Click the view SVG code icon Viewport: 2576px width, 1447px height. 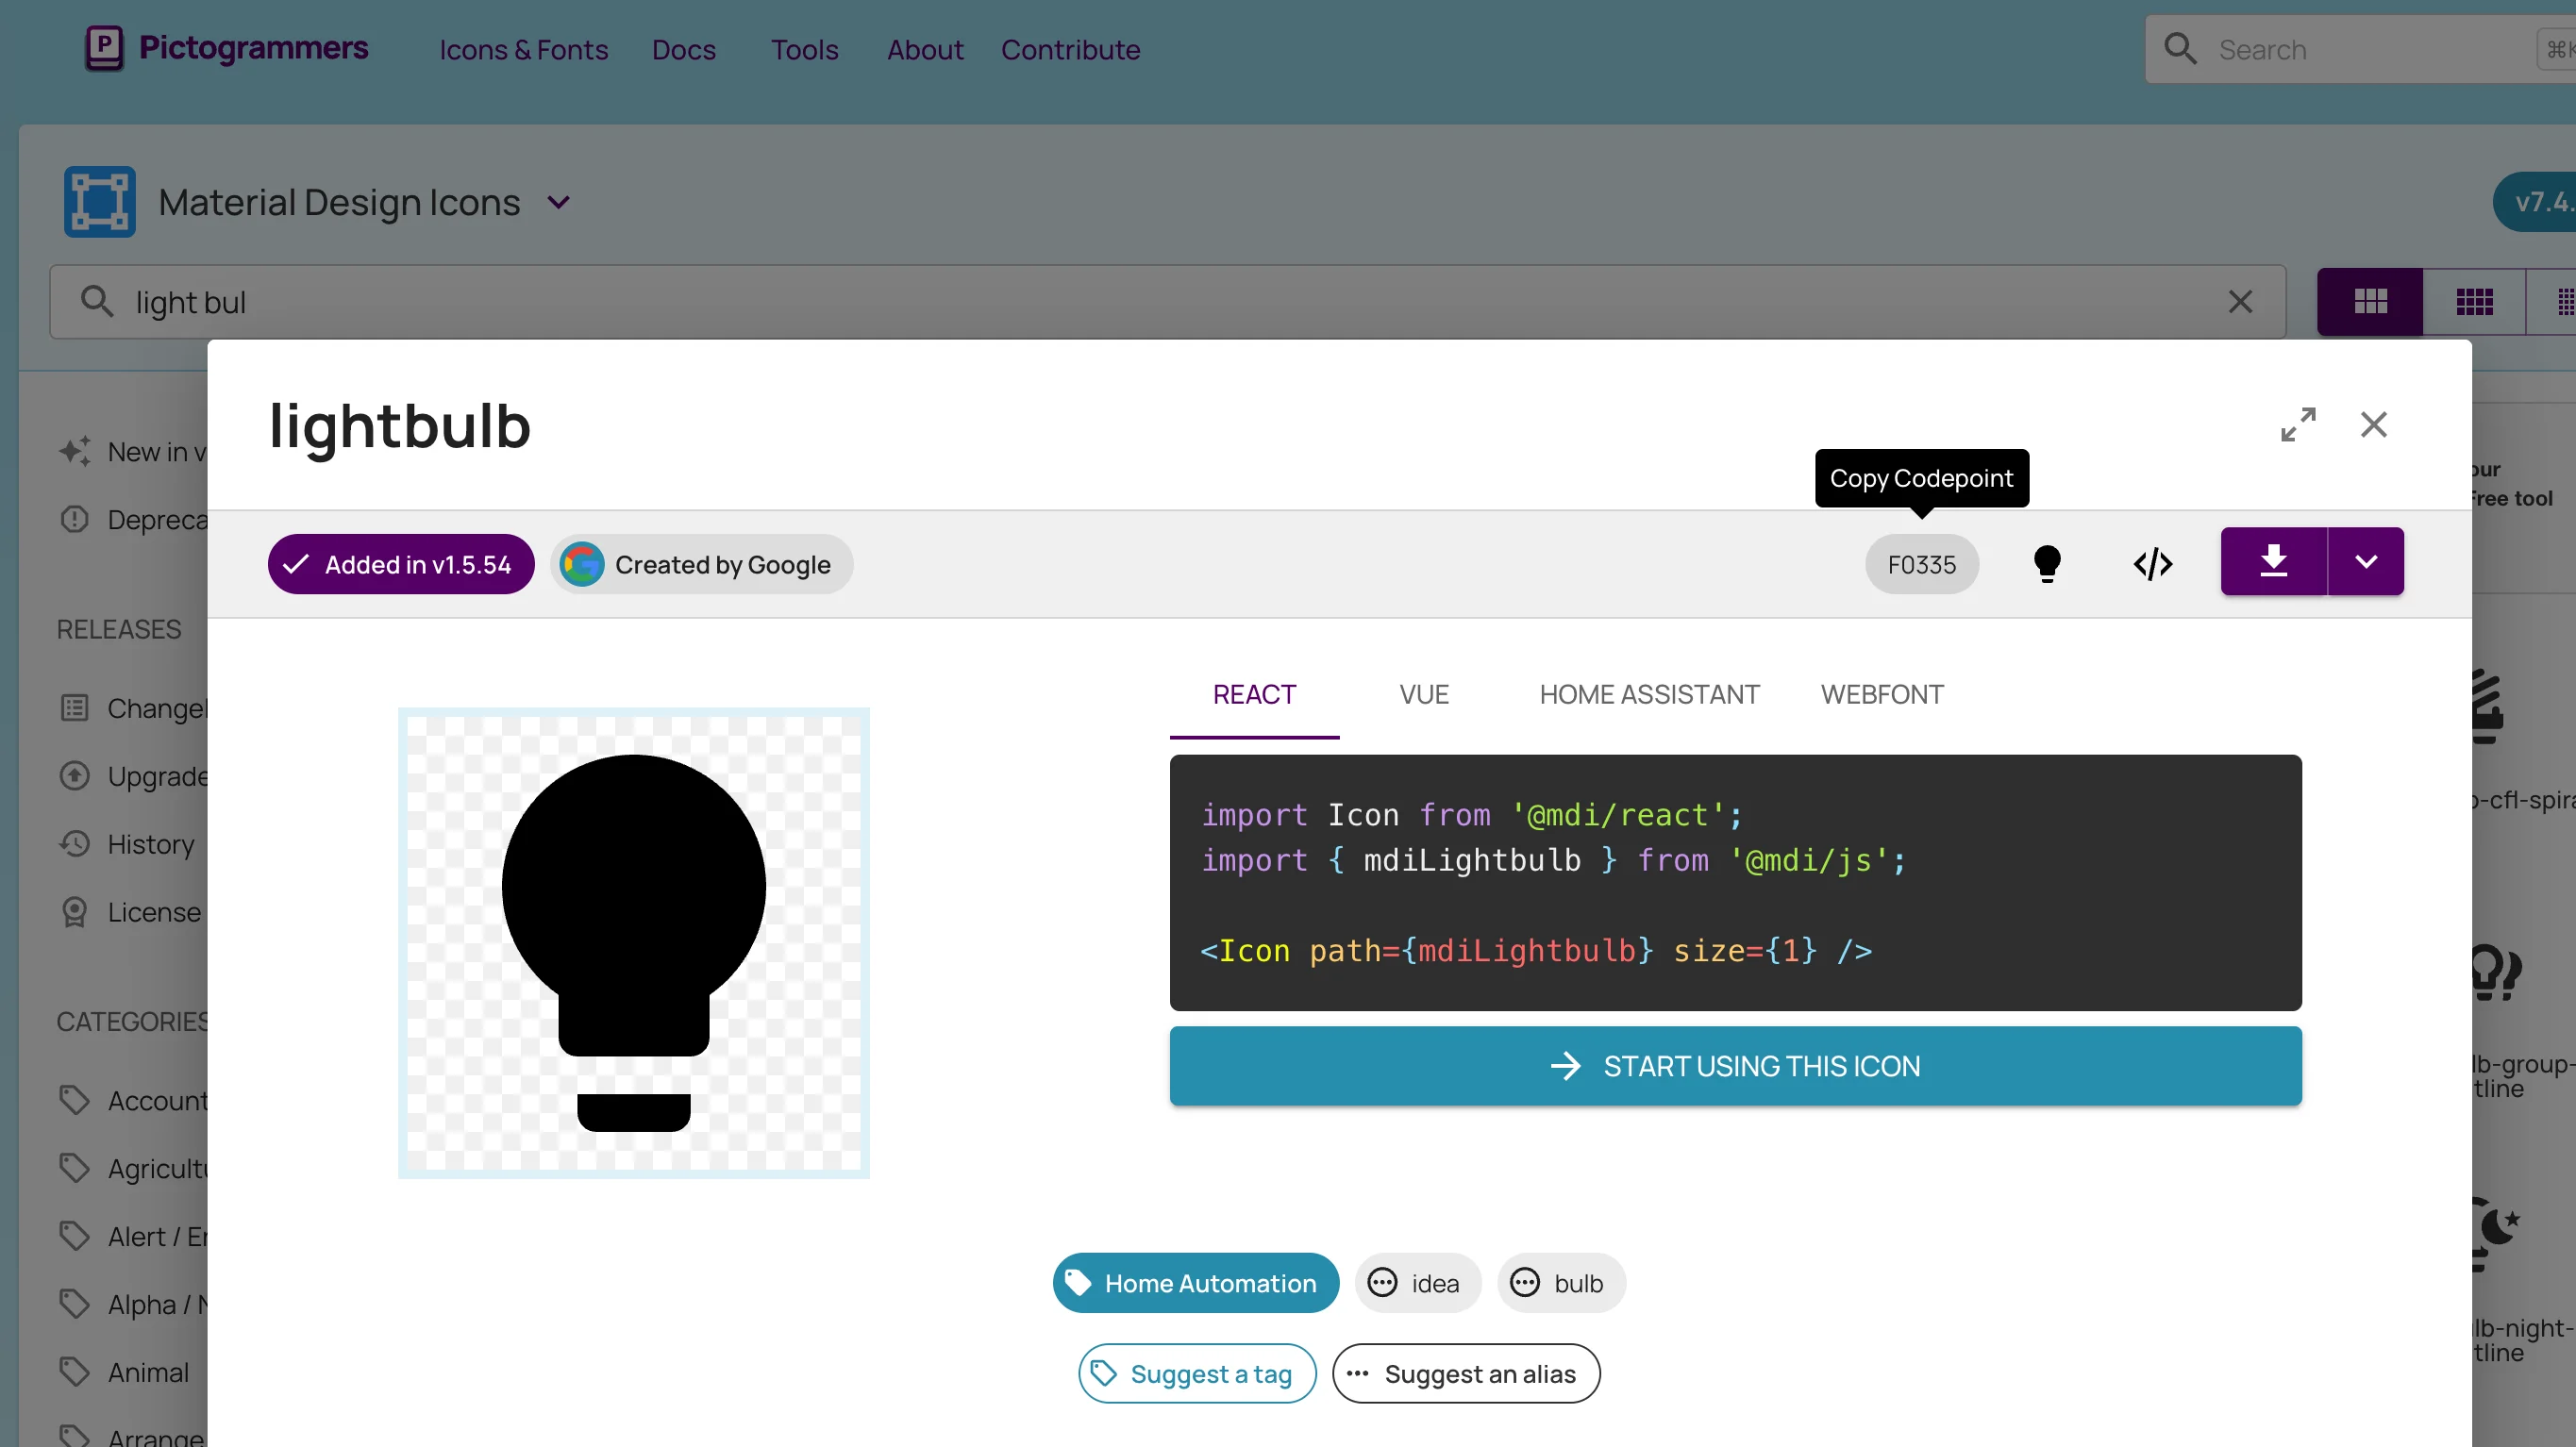pos(2152,564)
